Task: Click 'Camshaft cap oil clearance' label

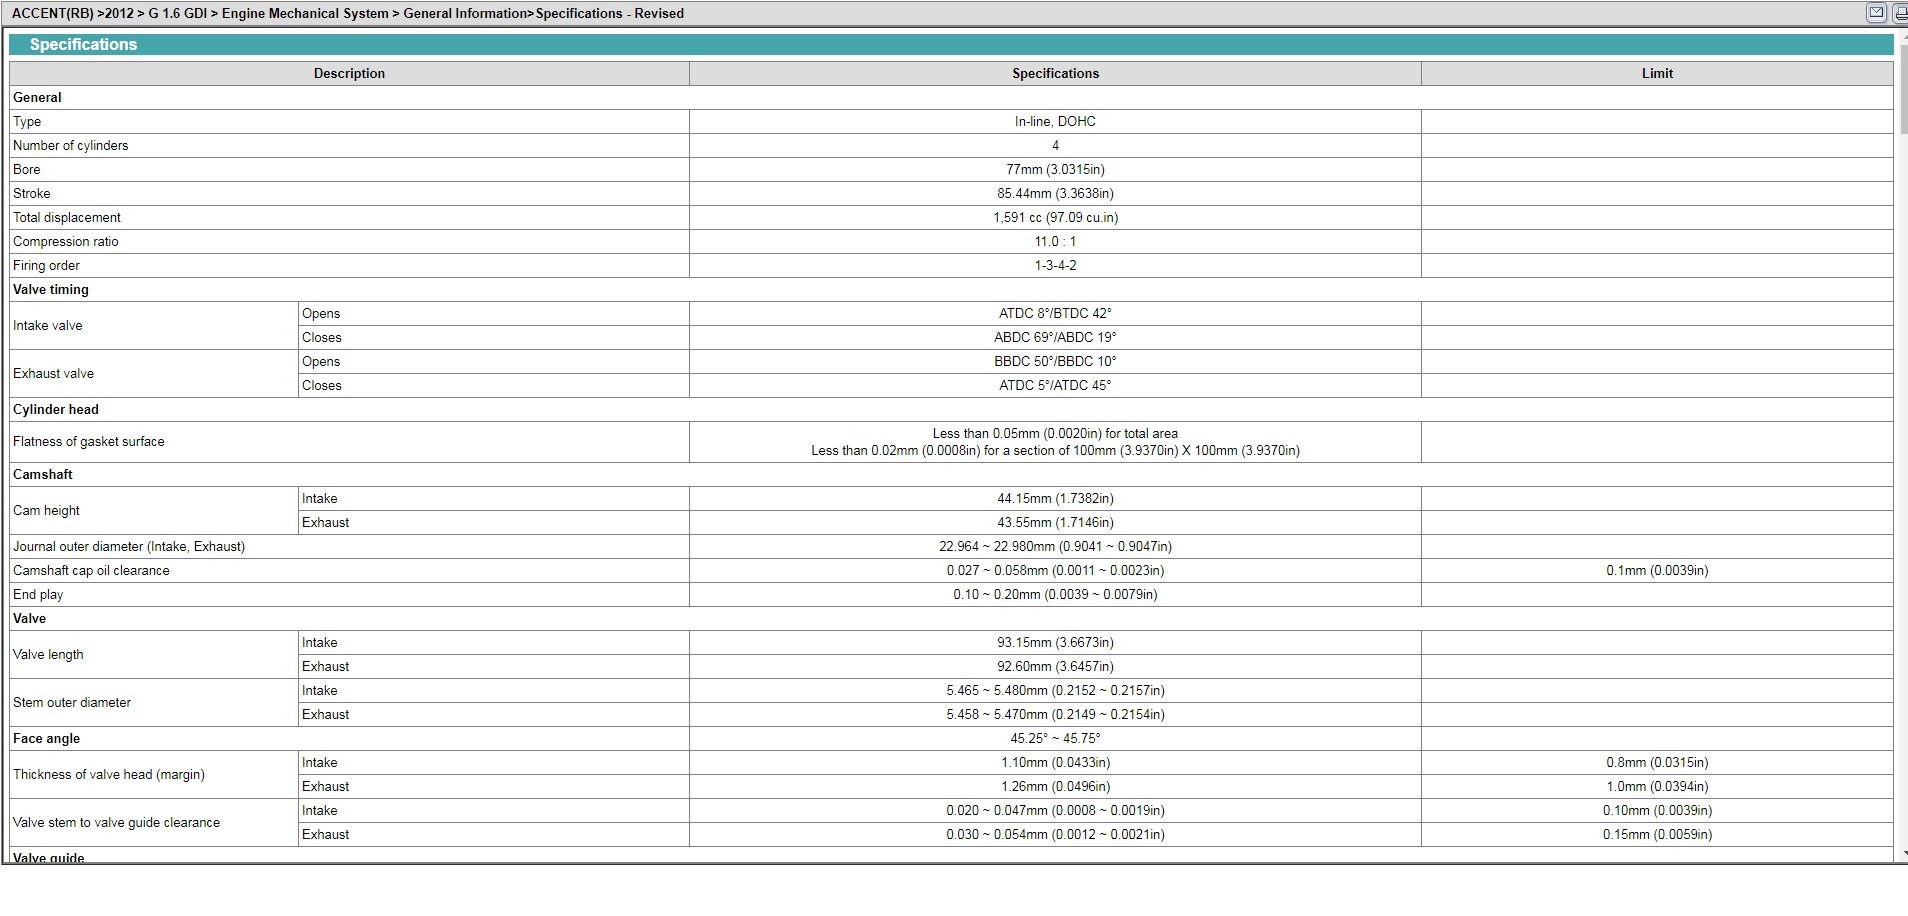Action: point(91,570)
